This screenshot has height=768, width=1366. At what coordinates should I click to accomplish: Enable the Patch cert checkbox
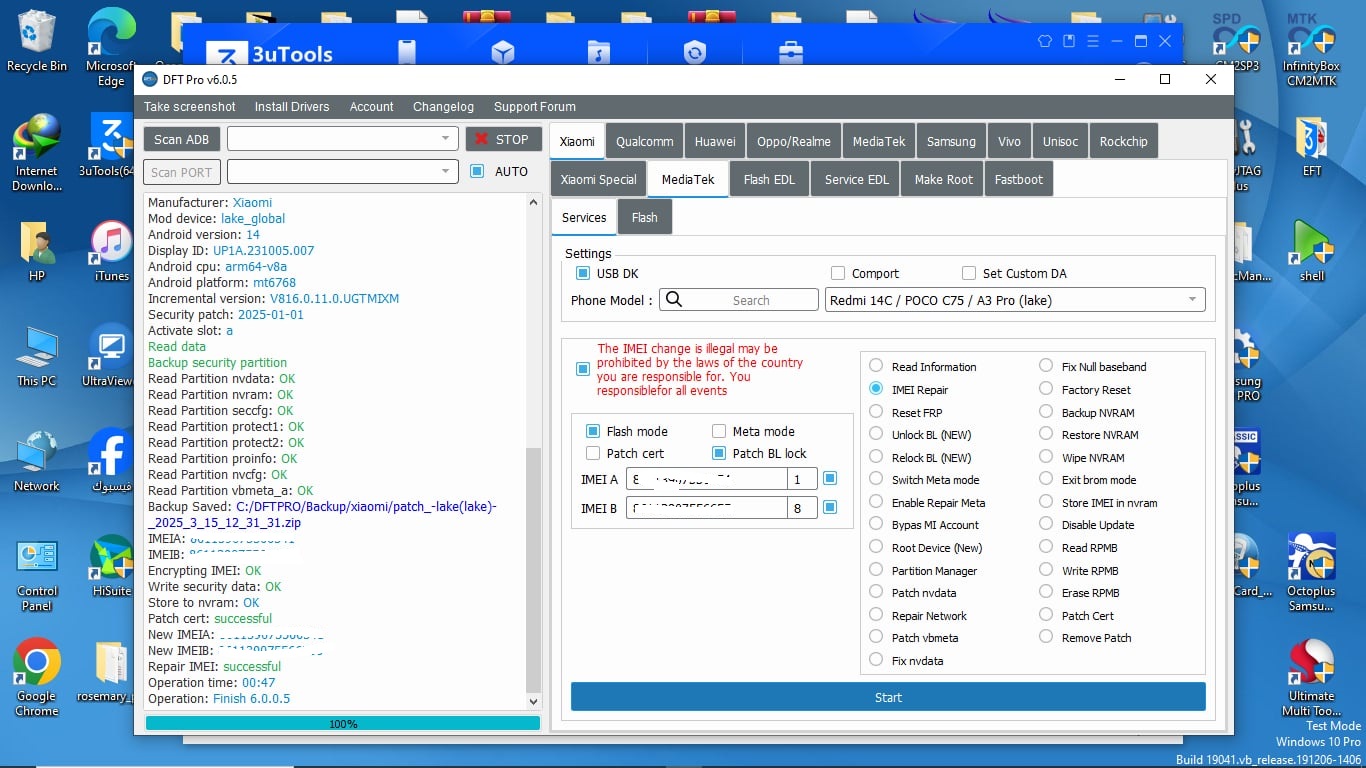[592, 453]
